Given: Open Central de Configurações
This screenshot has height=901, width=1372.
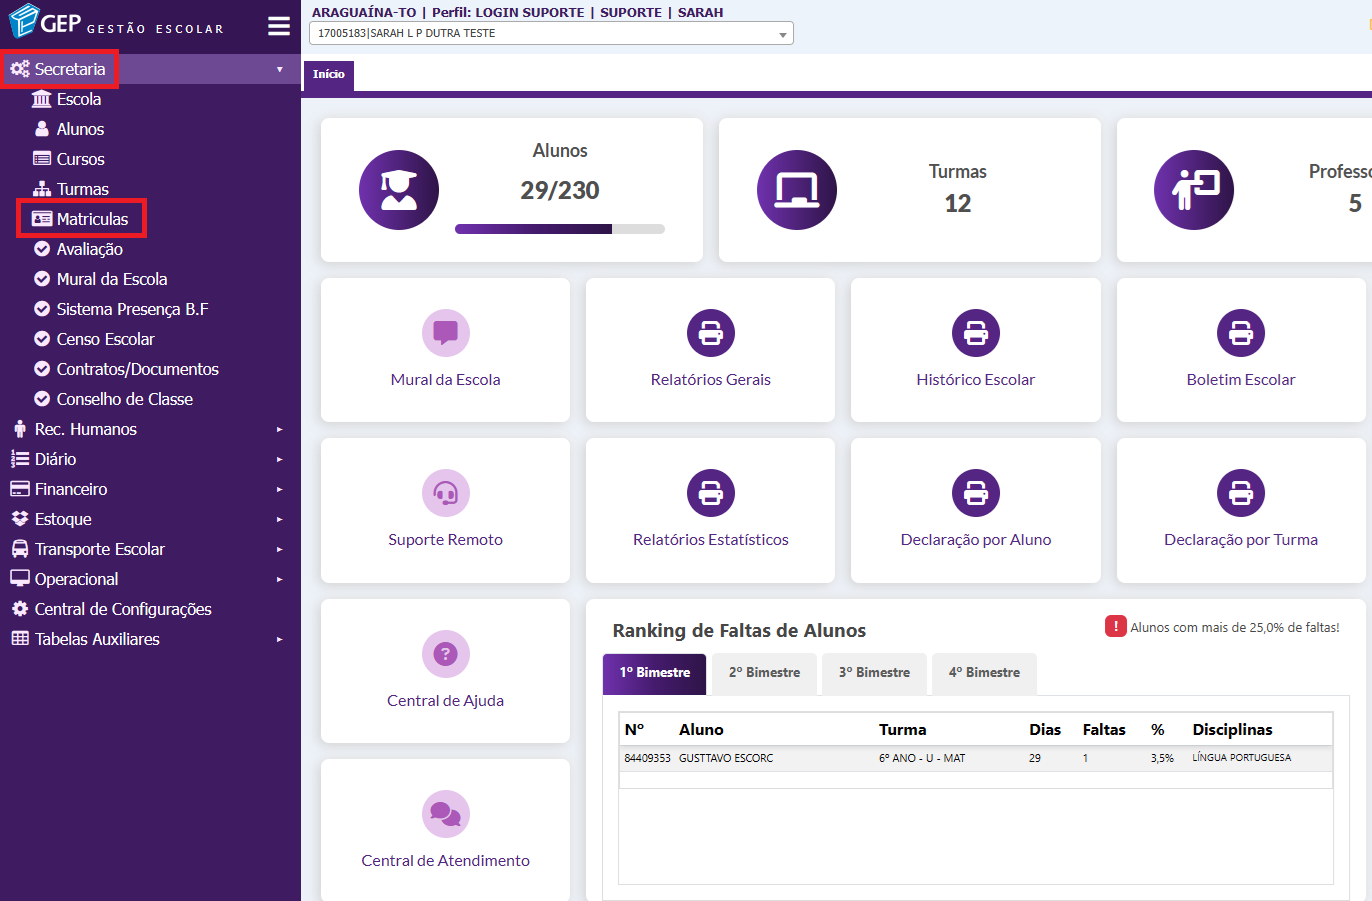Looking at the screenshot, I should pos(123,609).
